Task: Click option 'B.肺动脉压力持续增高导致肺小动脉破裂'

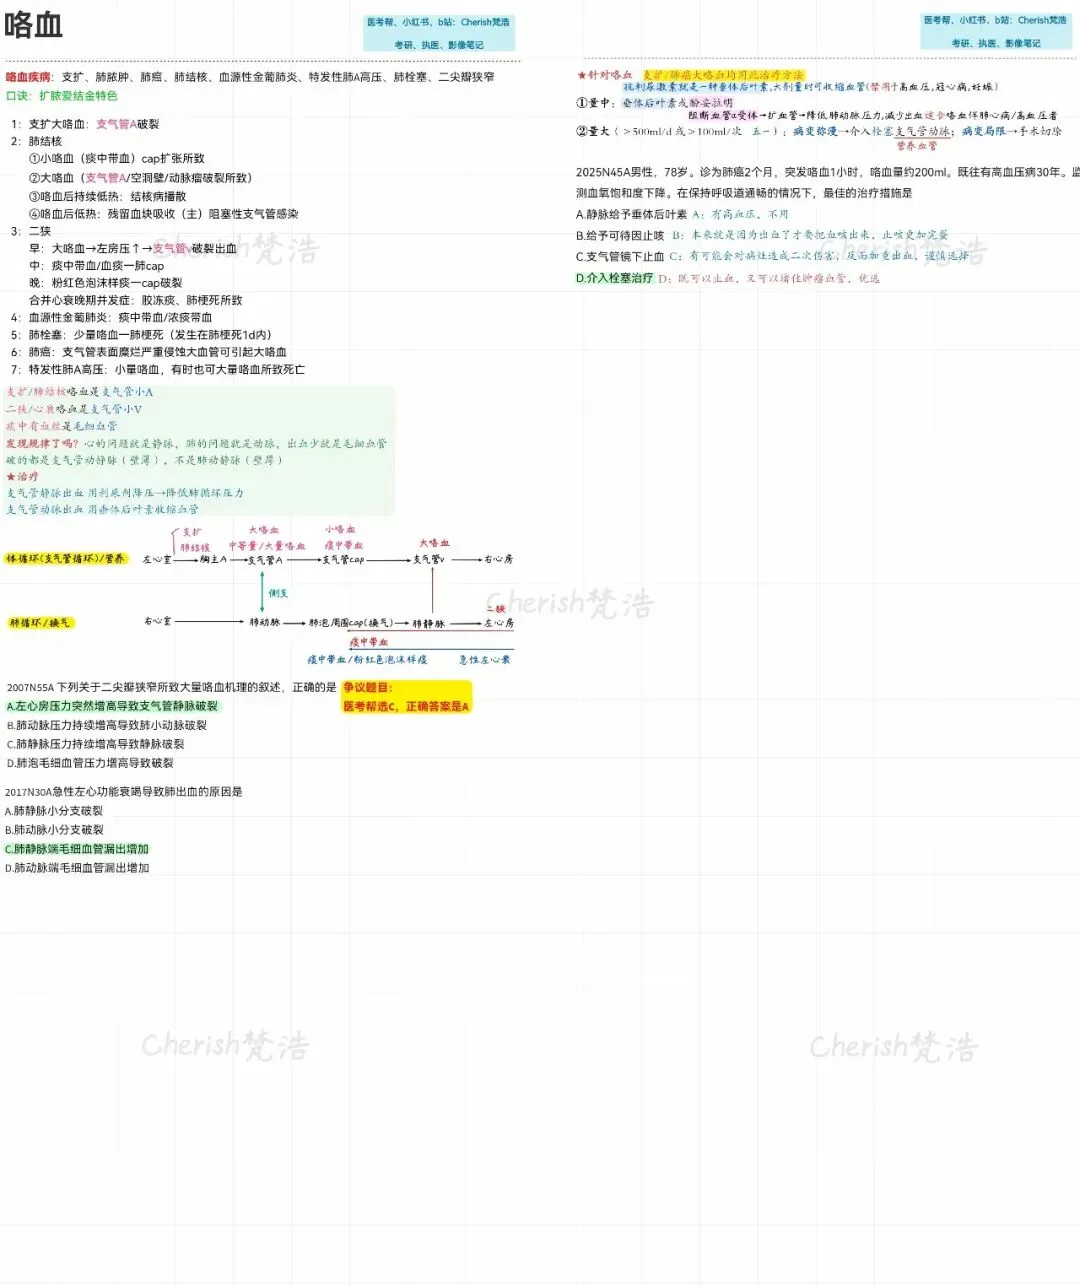Action: point(107,725)
